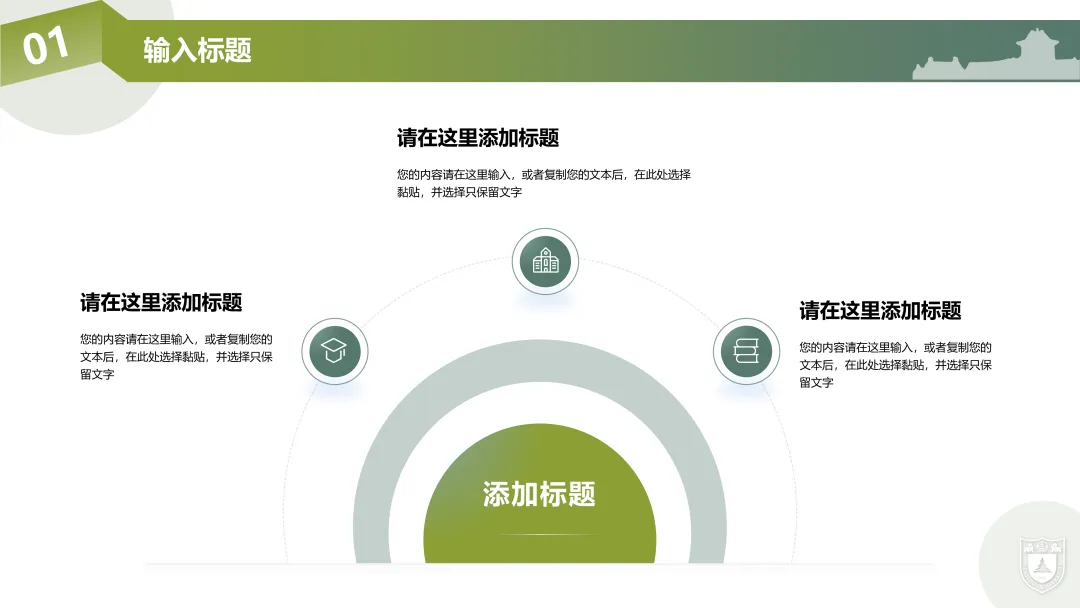Image resolution: width=1080 pixels, height=608 pixels.
Task: Select top heading 请在这里添加标题 above building icon
Action: coord(477,138)
